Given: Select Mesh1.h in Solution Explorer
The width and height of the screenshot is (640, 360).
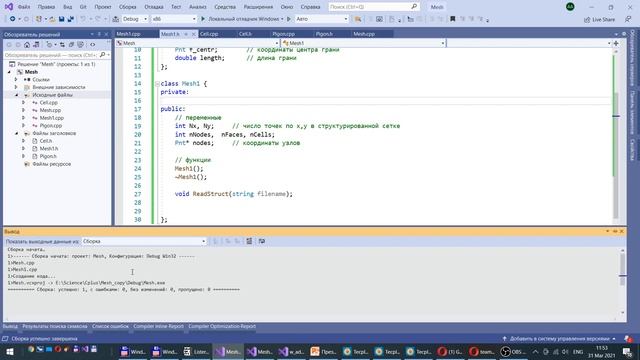Looking at the screenshot, I should coord(49,149).
